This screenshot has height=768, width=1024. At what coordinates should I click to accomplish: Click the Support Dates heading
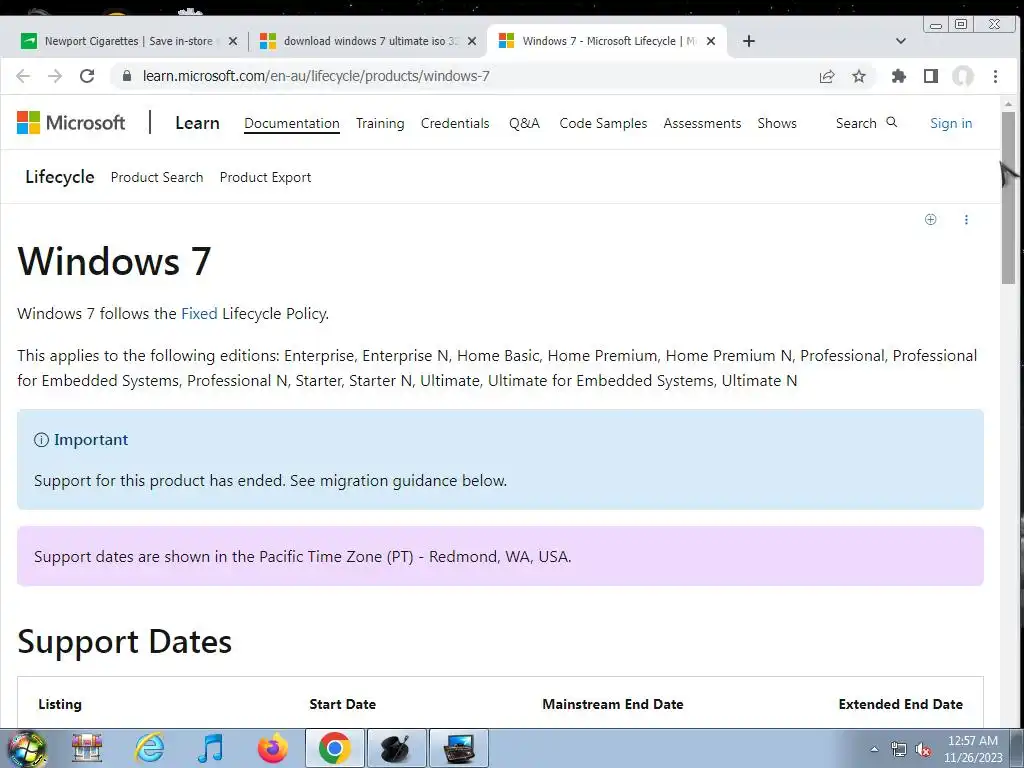(125, 642)
